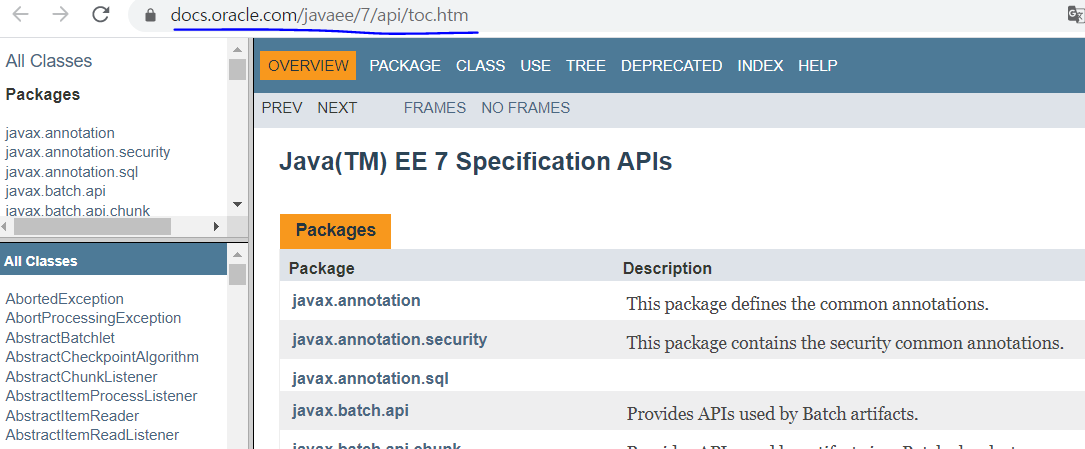1085x449 pixels.
Task: Open the DEPRECATED navigation item
Action: (x=671, y=66)
